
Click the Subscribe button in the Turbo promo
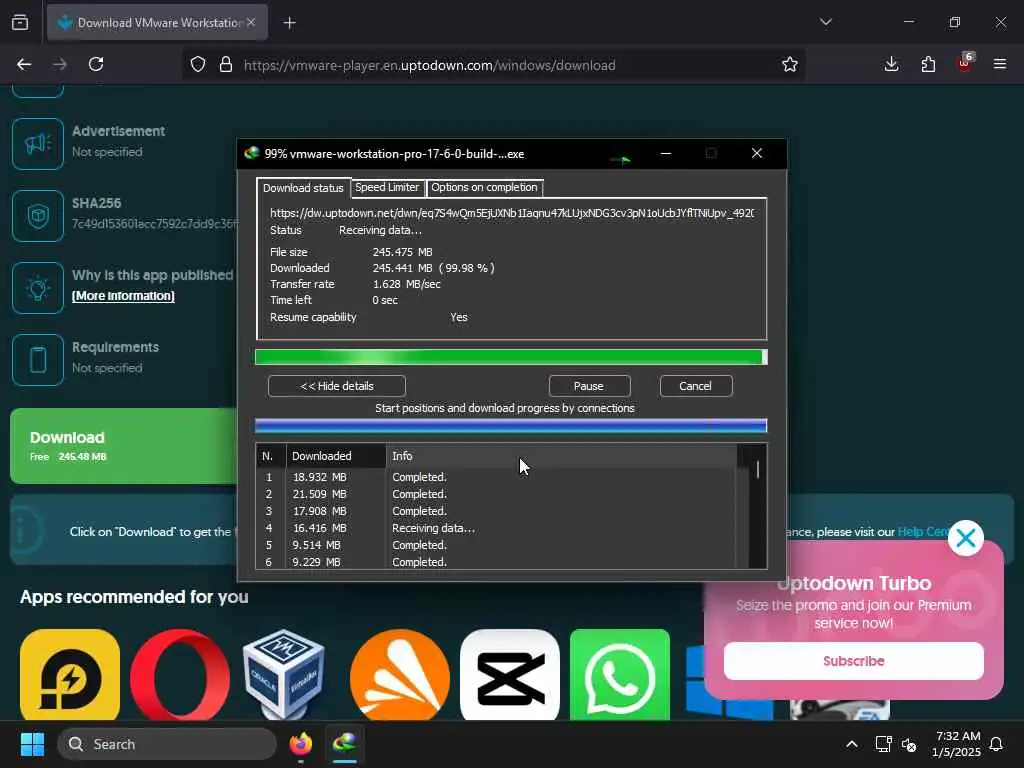[x=854, y=661]
